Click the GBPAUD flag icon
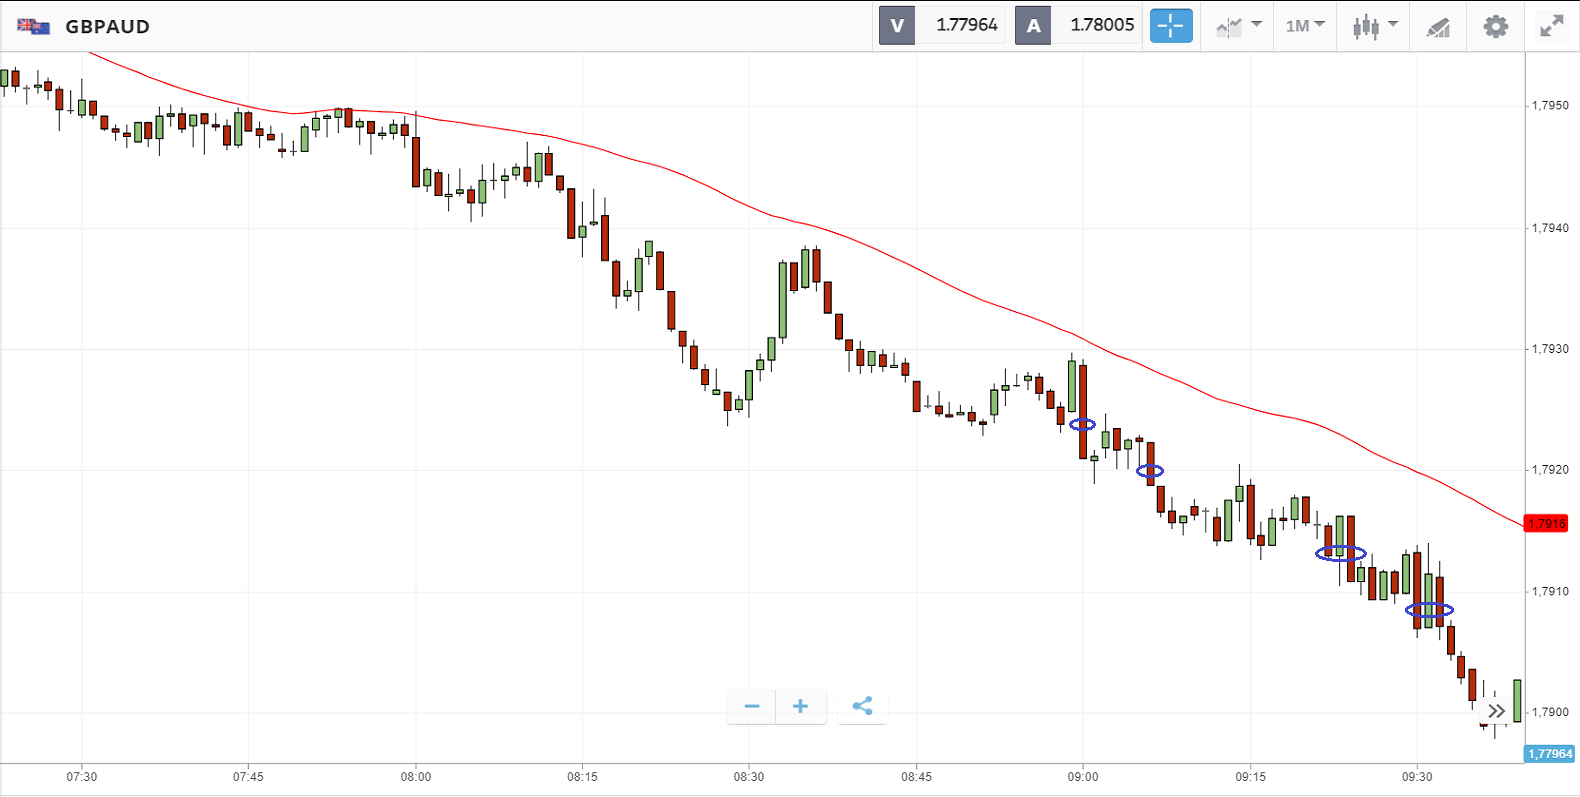The height and width of the screenshot is (797, 1580). [34, 27]
